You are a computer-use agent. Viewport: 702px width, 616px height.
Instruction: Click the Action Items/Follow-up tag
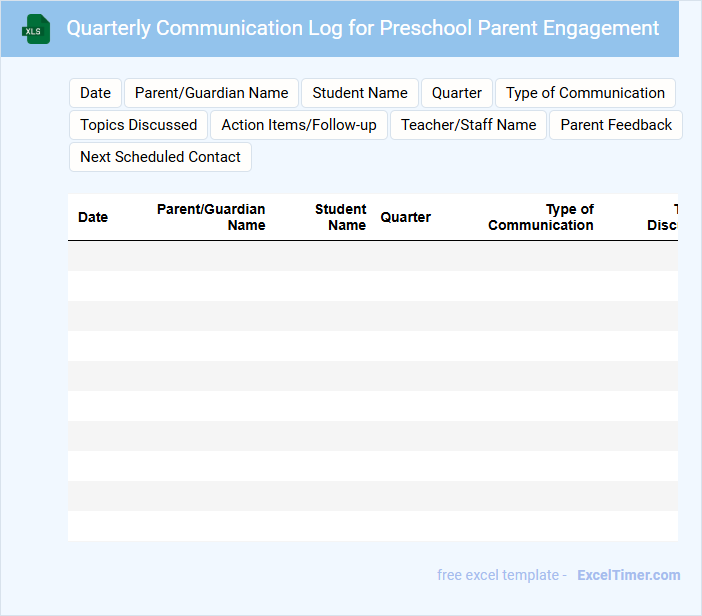pos(299,125)
